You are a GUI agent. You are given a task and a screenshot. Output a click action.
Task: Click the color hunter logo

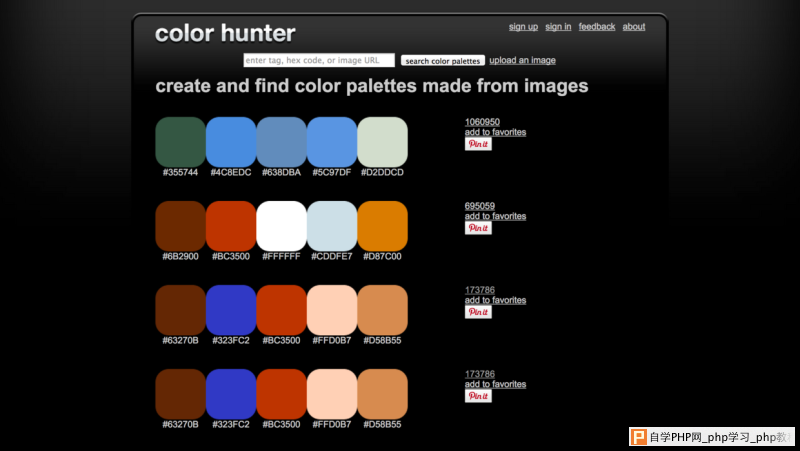(x=225, y=34)
